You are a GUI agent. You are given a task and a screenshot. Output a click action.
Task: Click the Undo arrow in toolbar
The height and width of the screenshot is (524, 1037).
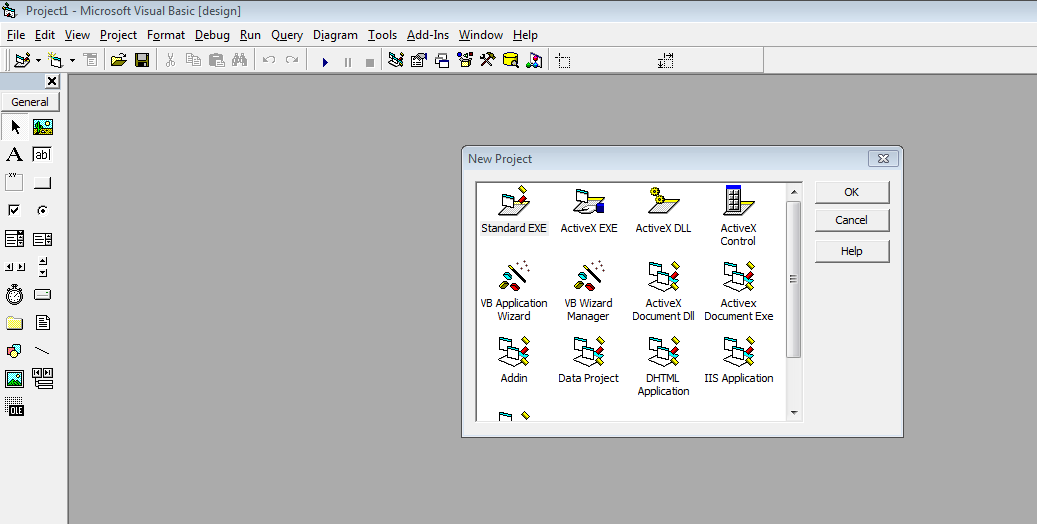pyautogui.click(x=269, y=61)
